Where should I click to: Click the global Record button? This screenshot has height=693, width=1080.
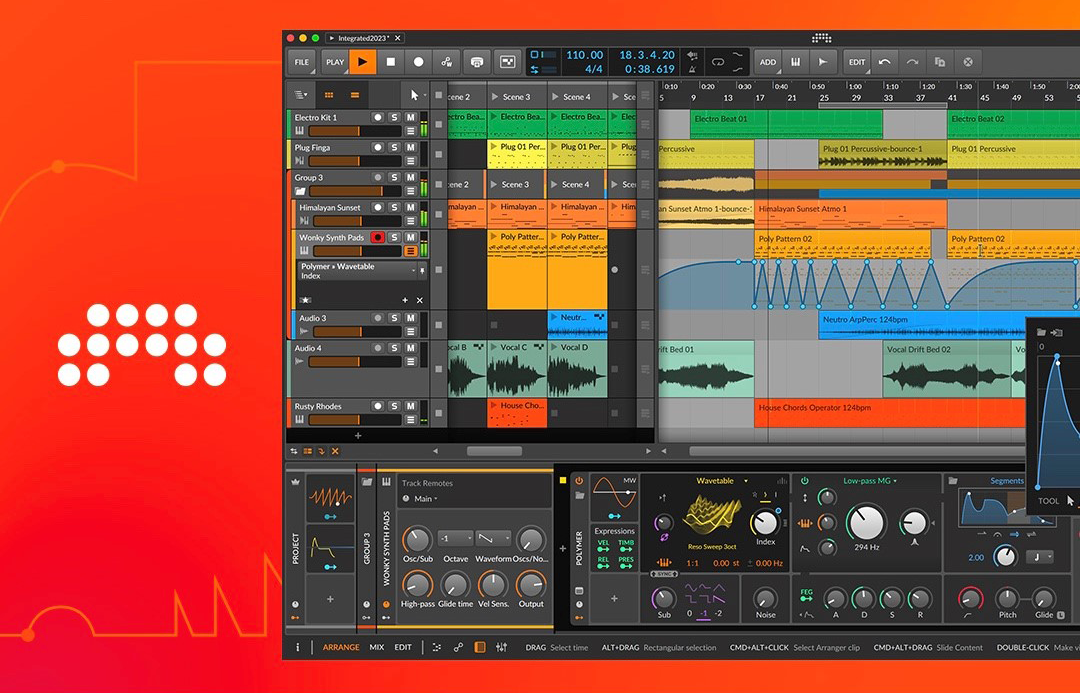coord(418,62)
